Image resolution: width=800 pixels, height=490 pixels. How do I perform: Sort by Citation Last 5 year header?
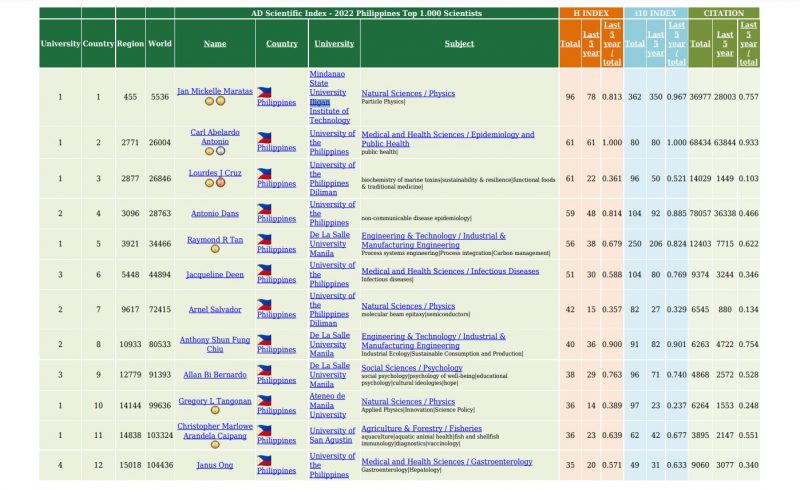724,44
